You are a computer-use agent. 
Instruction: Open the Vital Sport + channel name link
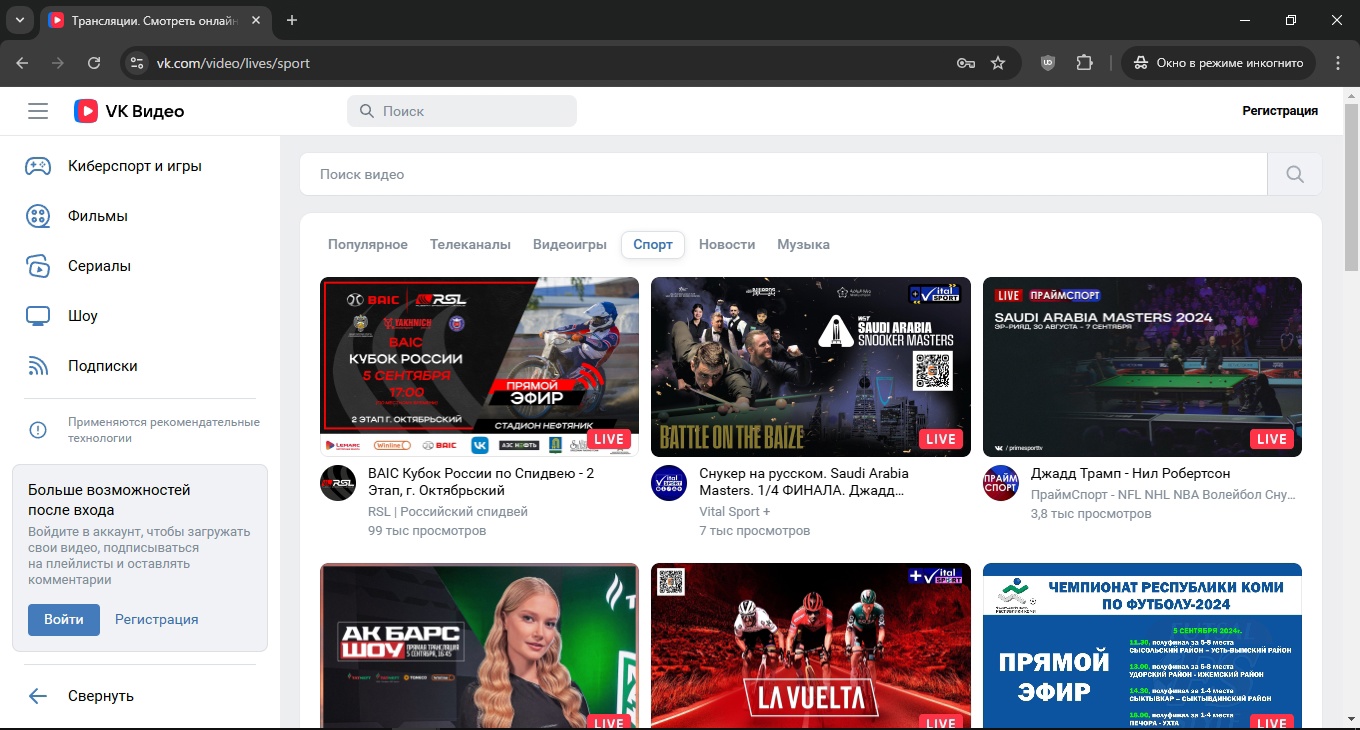coord(735,512)
